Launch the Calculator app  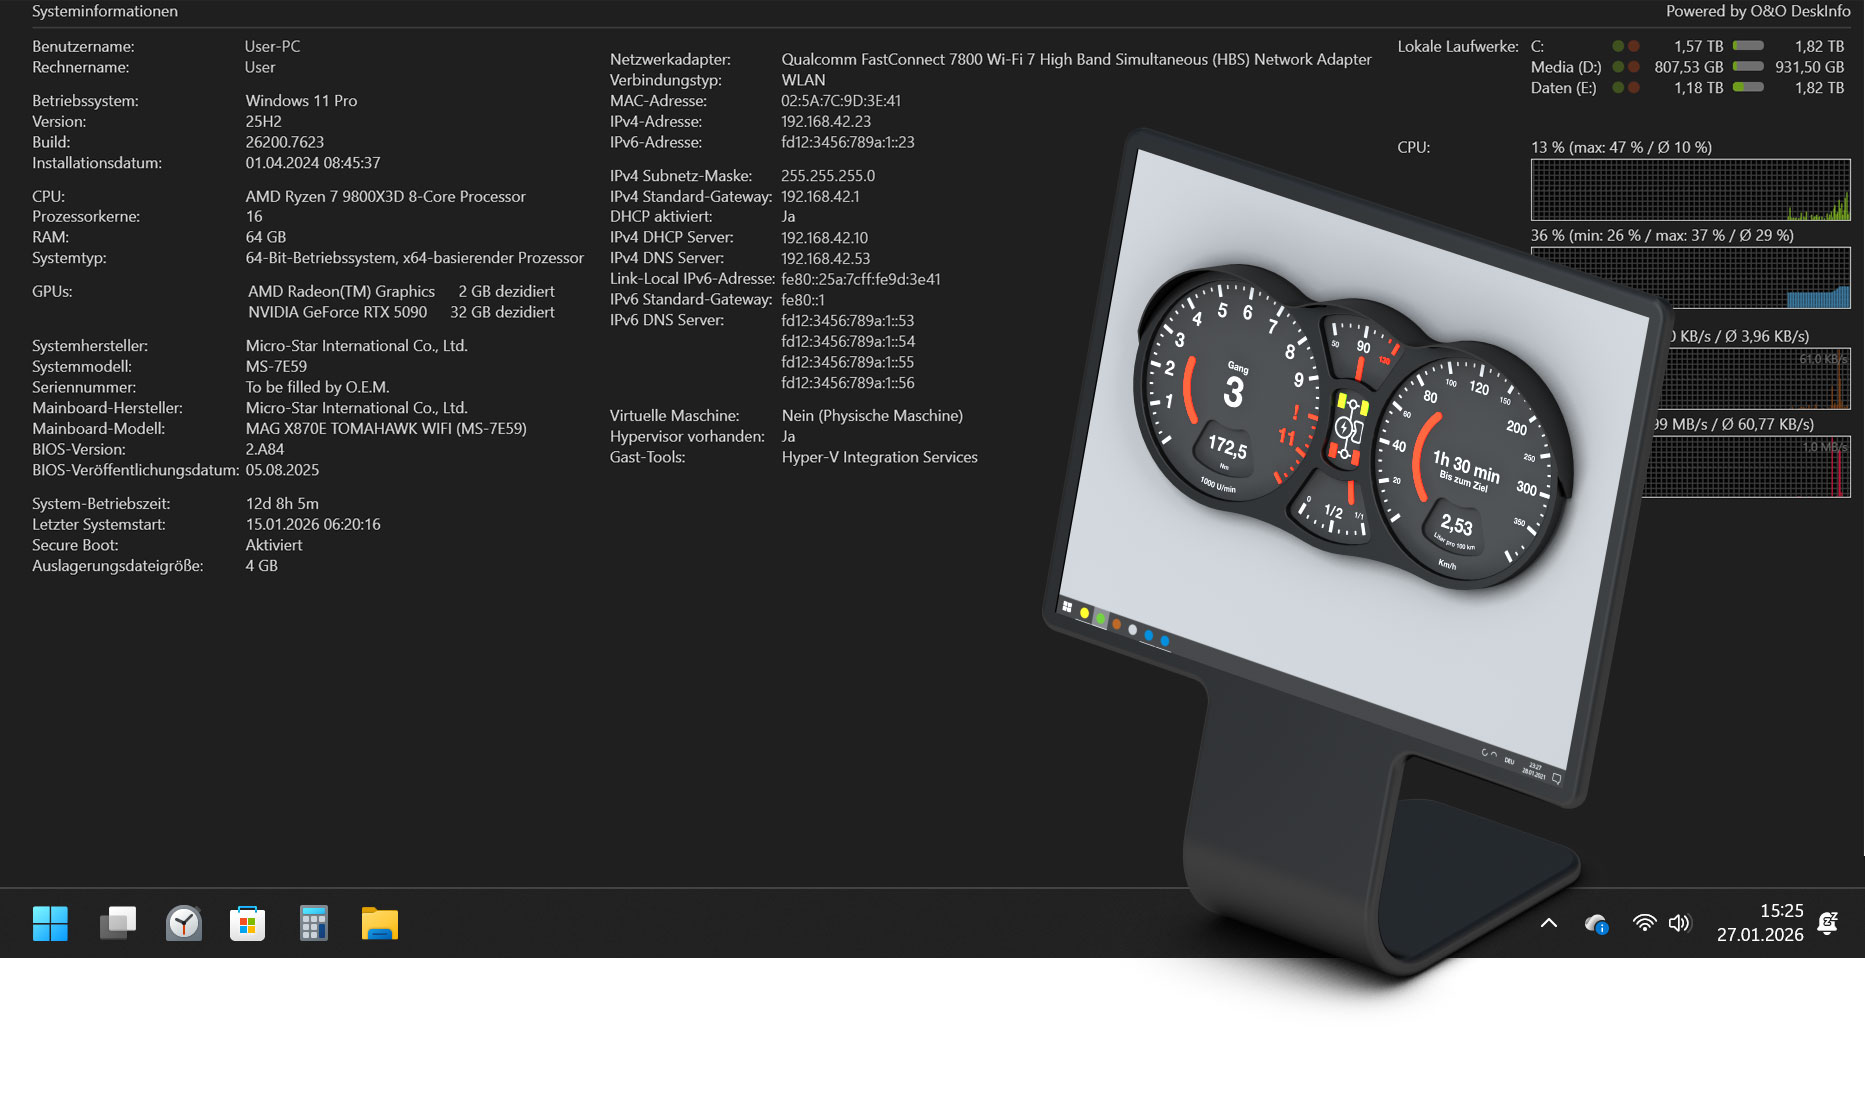[313, 922]
